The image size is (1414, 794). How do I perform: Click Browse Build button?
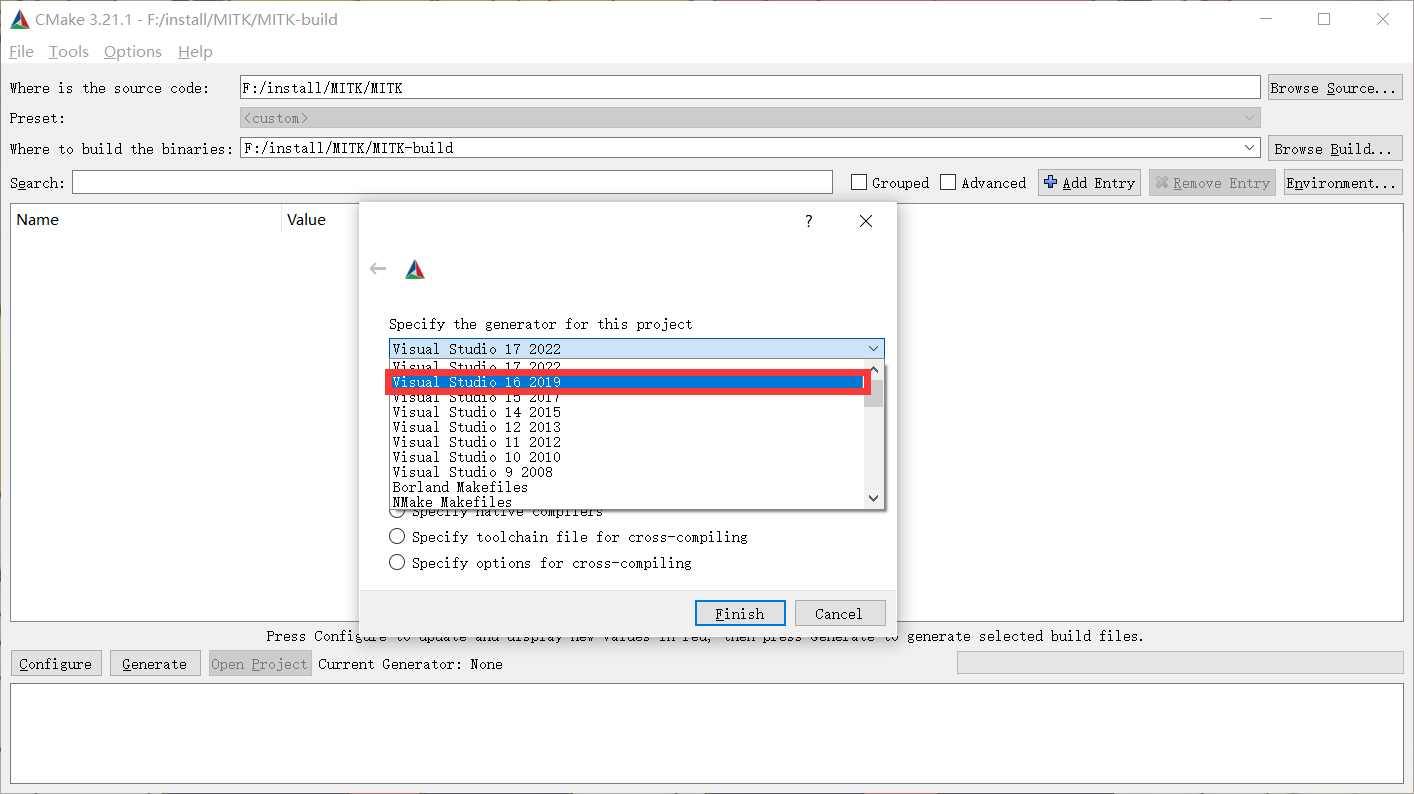pyautogui.click(x=1335, y=149)
